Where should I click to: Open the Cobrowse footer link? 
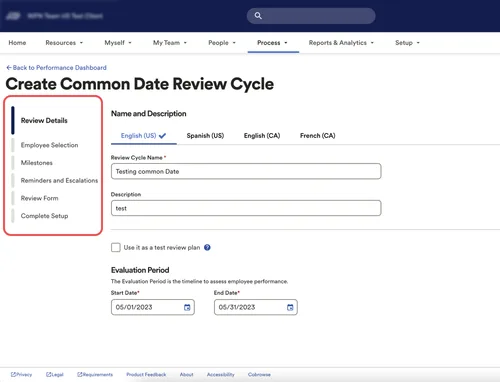pos(259,374)
